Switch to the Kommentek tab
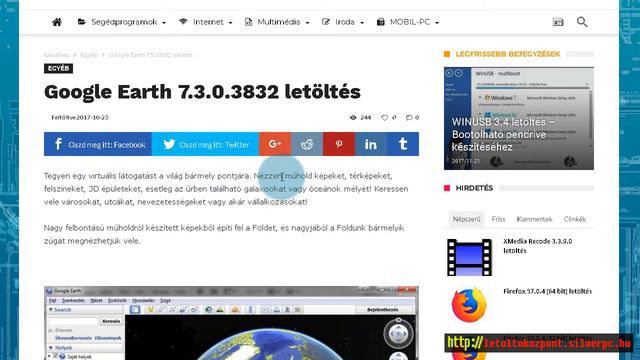 pyautogui.click(x=534, y=219)
